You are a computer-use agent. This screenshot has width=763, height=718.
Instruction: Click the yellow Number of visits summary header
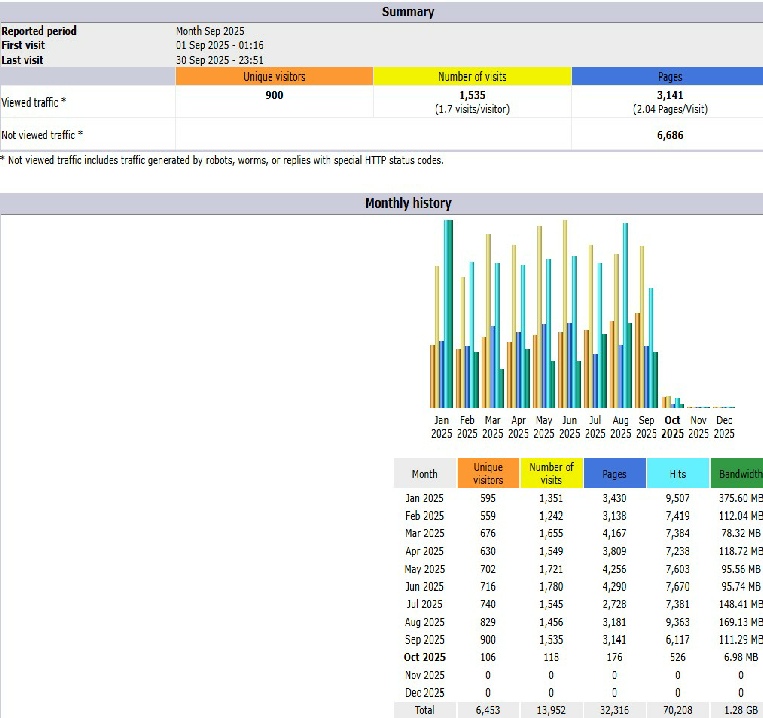click(x=472, y=77)
